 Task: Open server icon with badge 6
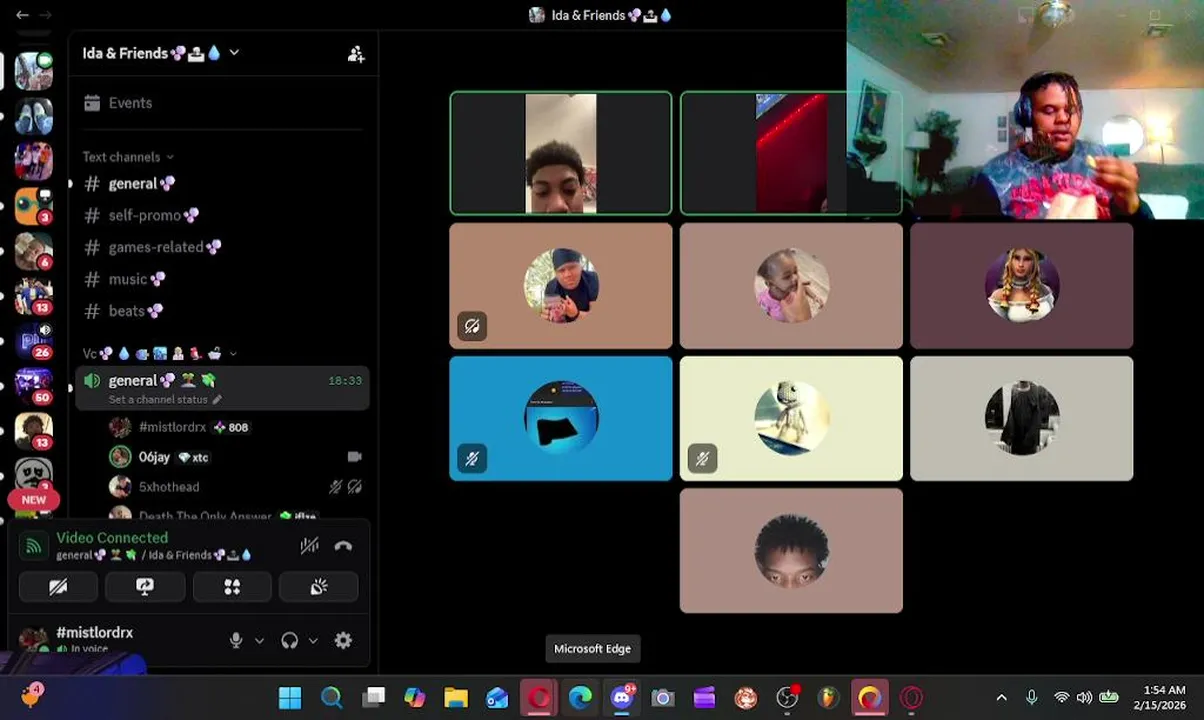[x=34, y=251]
